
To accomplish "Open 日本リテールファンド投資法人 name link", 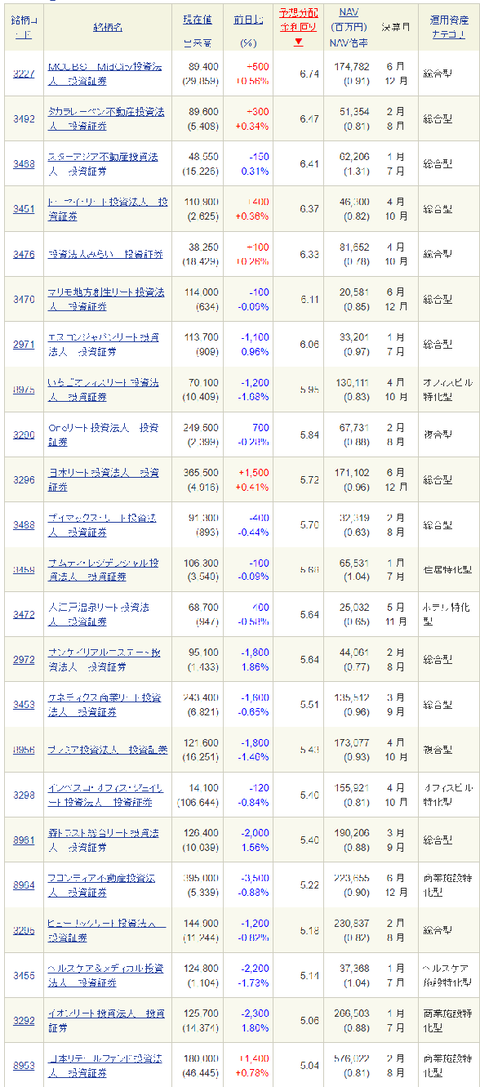I will point(105,1066).
